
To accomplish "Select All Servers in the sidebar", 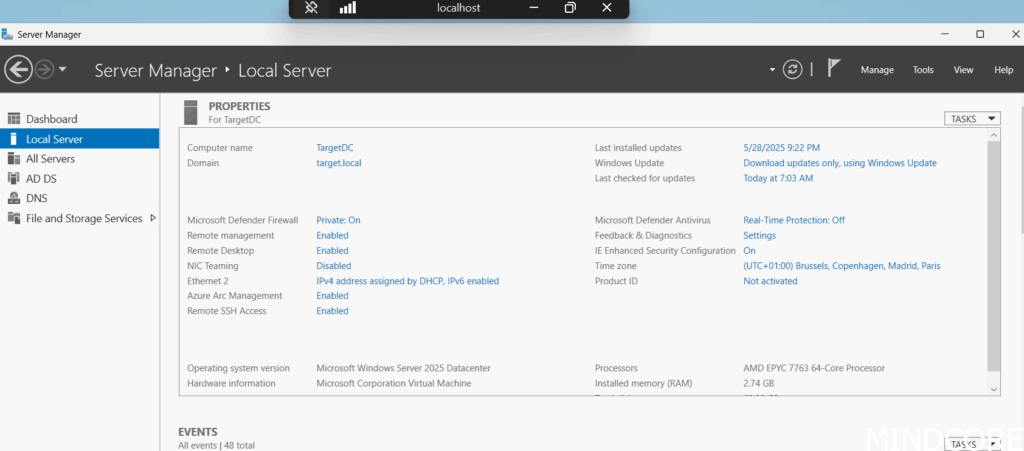I will pyautogui.click(x=50, y=159).
